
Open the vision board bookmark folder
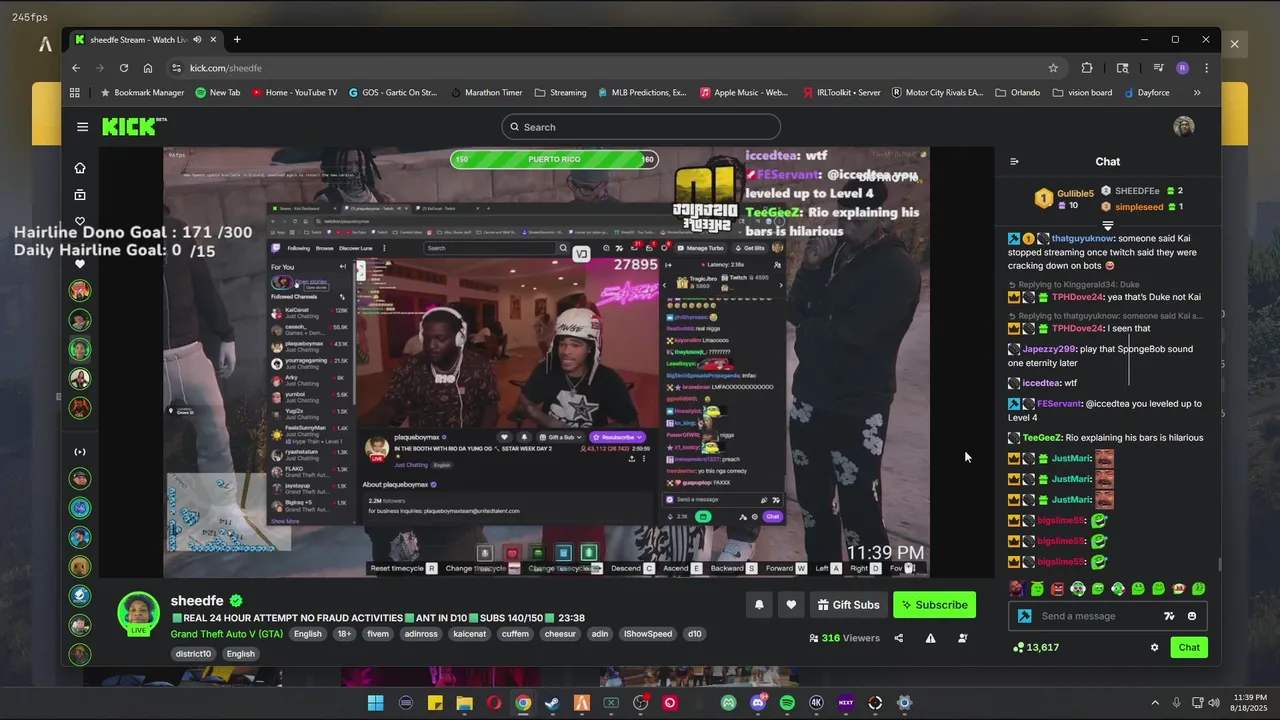[x=1082, y=92]
